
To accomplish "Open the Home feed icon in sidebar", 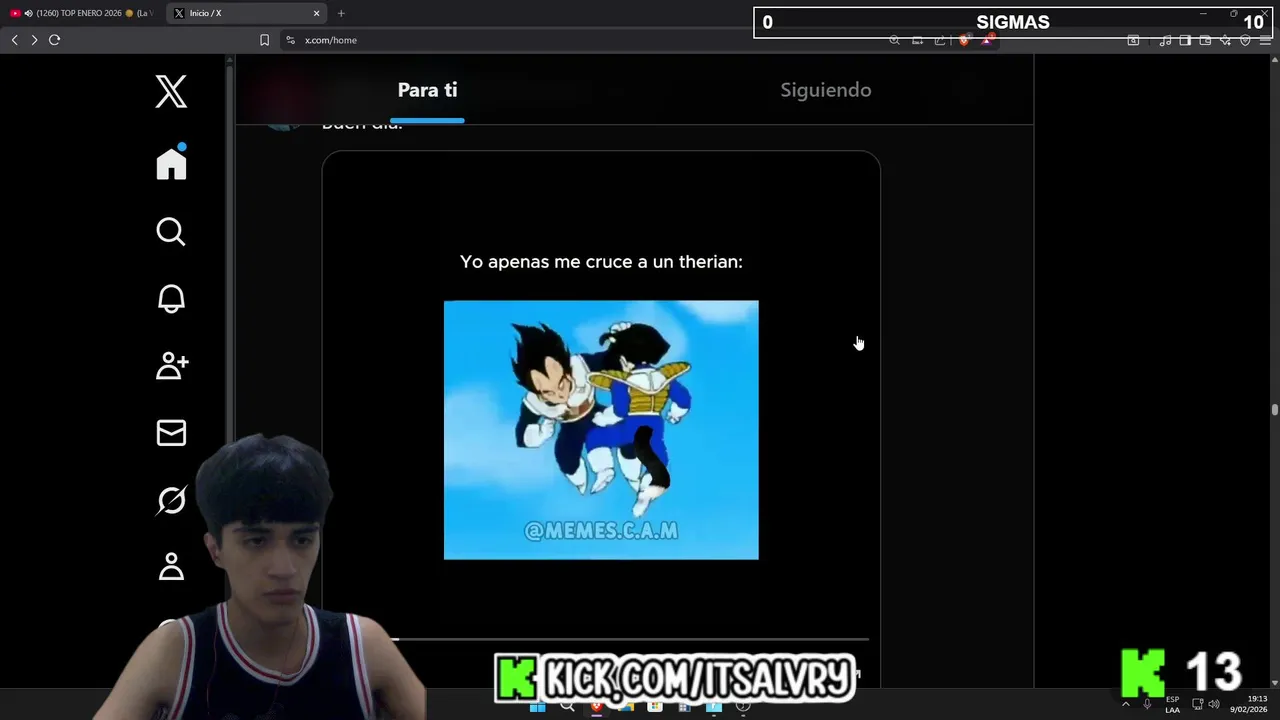I will point(171,163).
